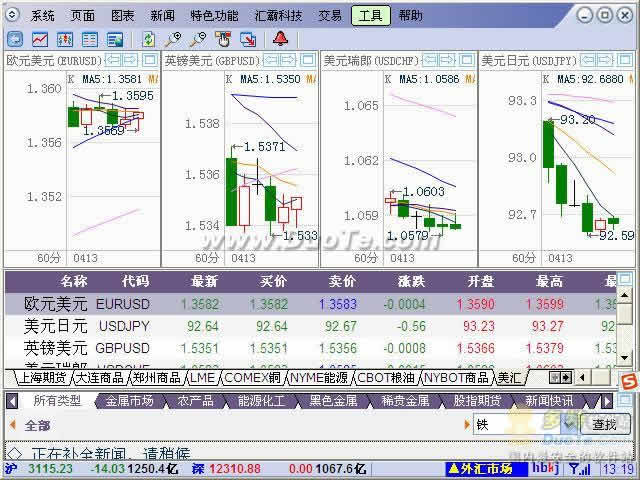Viewport: 640px width, 480px height.
Task: Click the back arrow toolbar icon
Action: (15, 39)
